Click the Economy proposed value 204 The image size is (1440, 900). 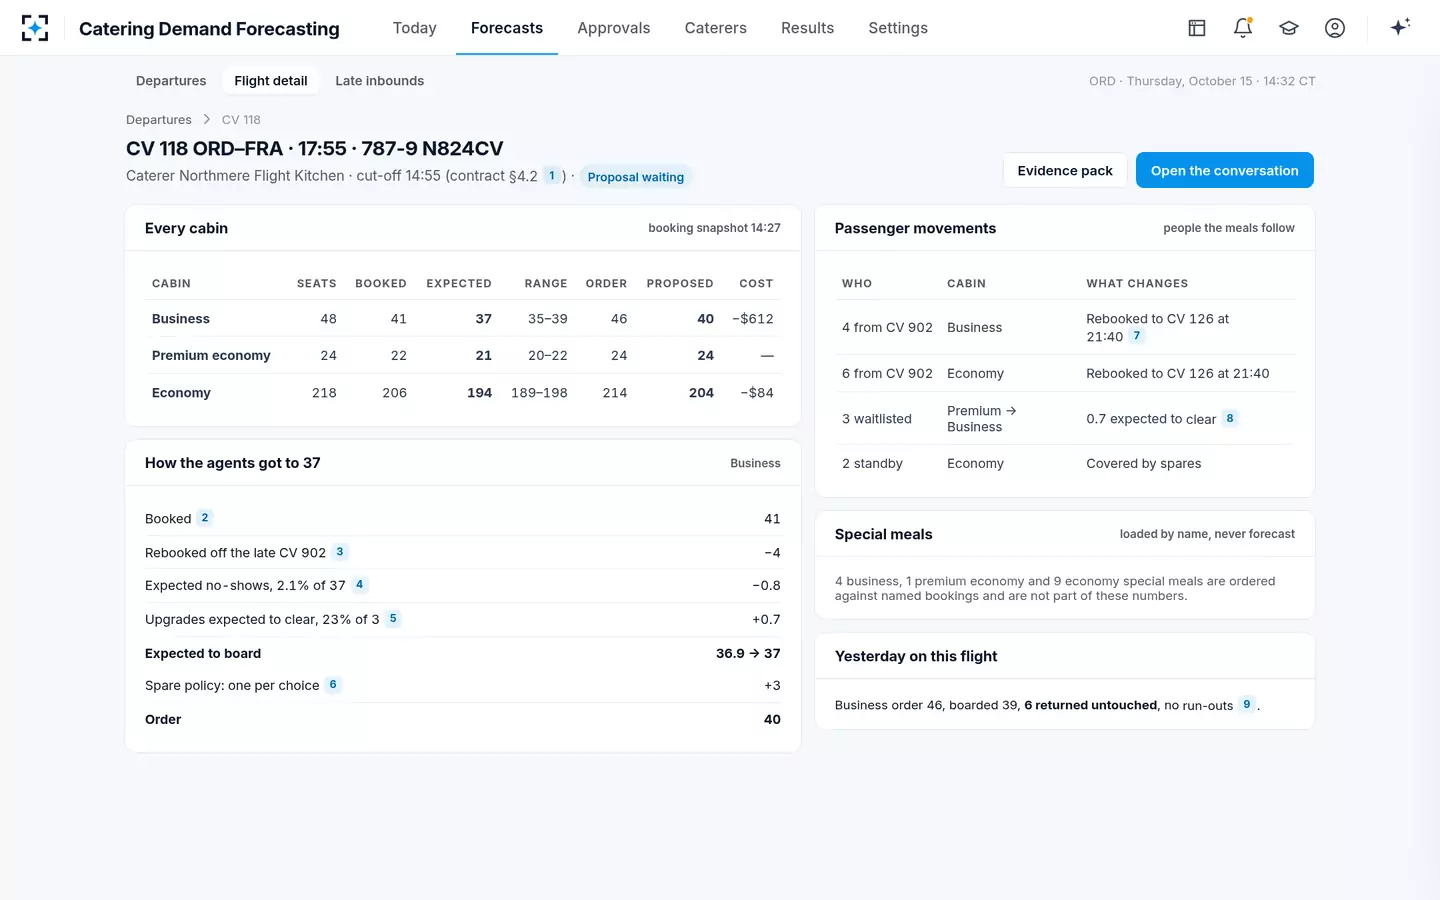(701, 393)
